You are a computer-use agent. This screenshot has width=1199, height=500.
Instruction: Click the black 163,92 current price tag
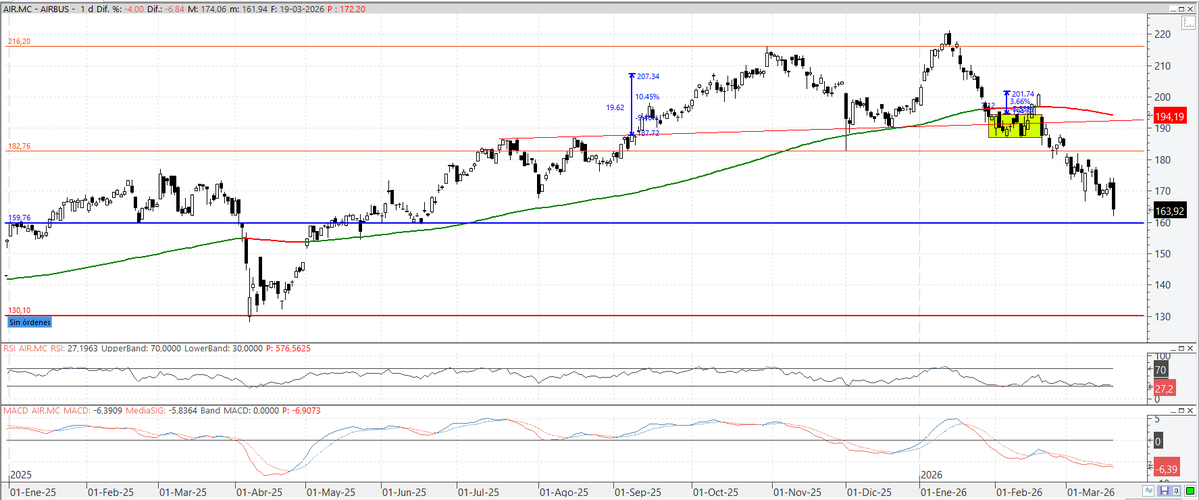pyautogui.click(x=1168, y=210)
